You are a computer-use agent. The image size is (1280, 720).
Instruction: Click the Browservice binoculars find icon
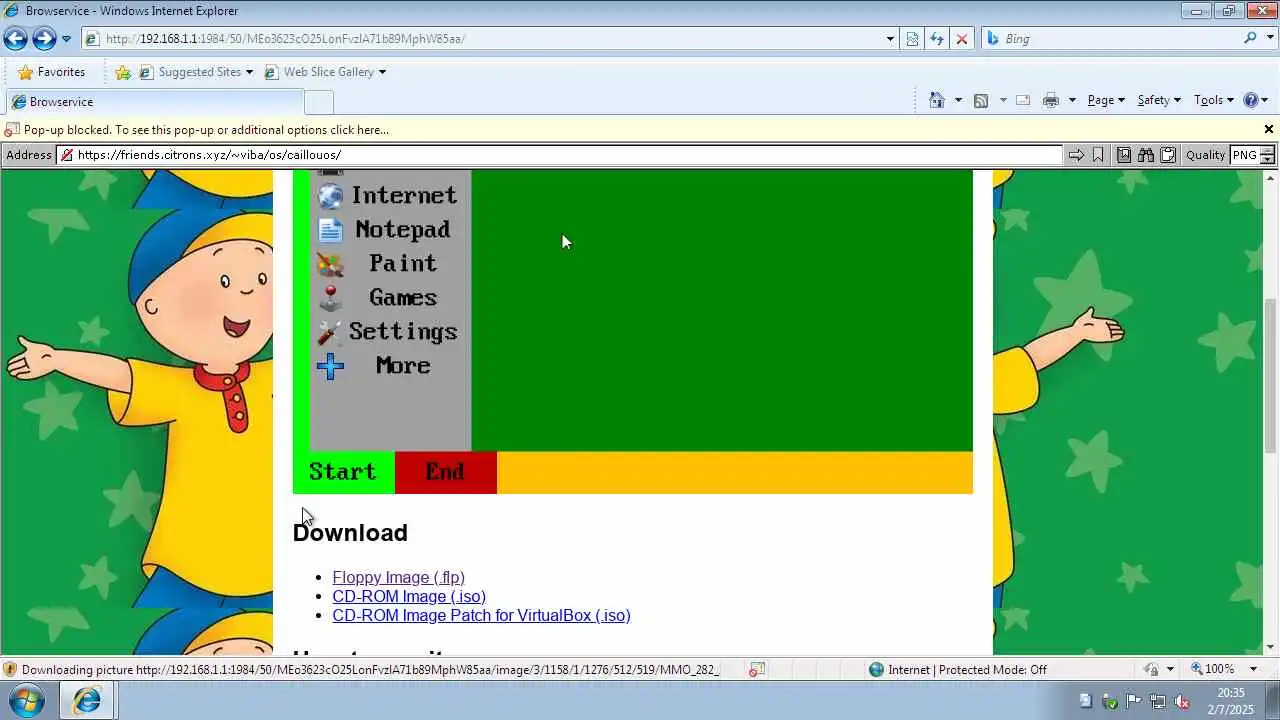tap(1146, 155)
